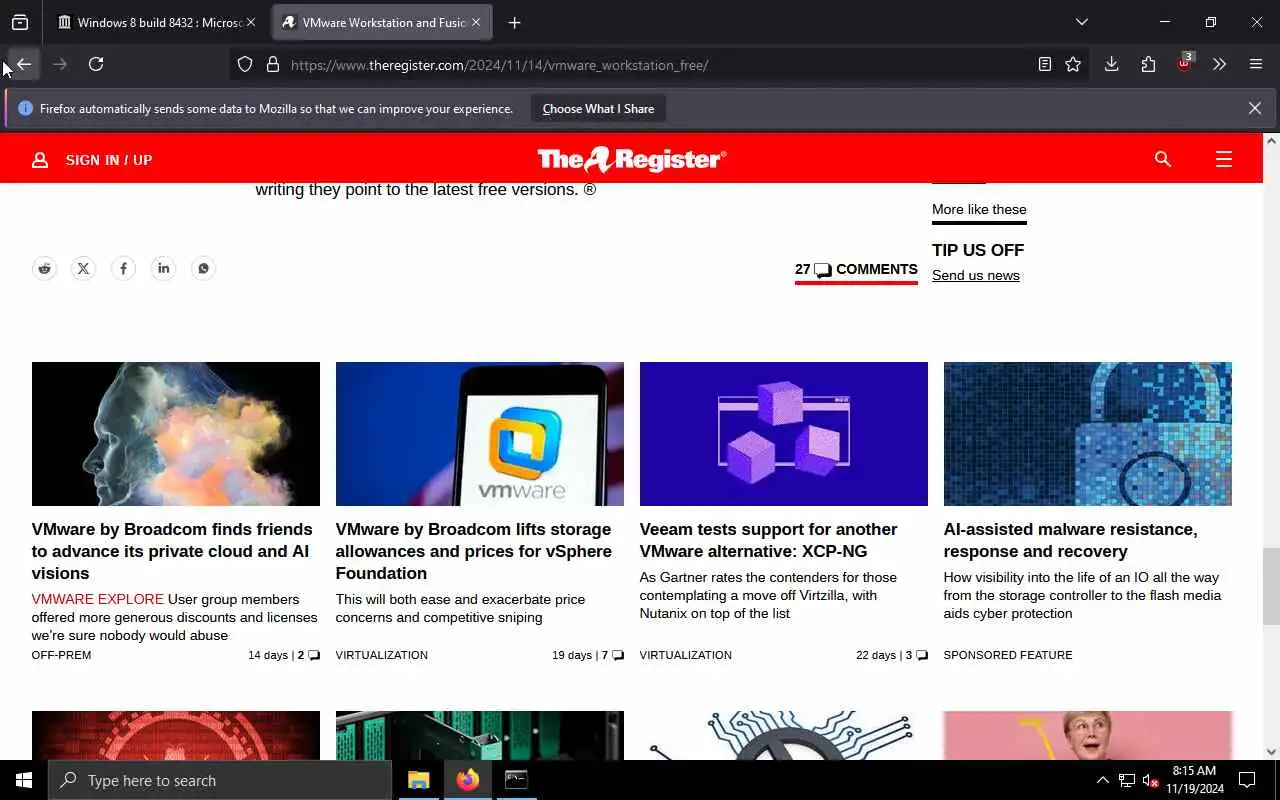The height and width of the screenshot is (800, 1280).
Task: Click More like these link
Action: click(979, 209)
